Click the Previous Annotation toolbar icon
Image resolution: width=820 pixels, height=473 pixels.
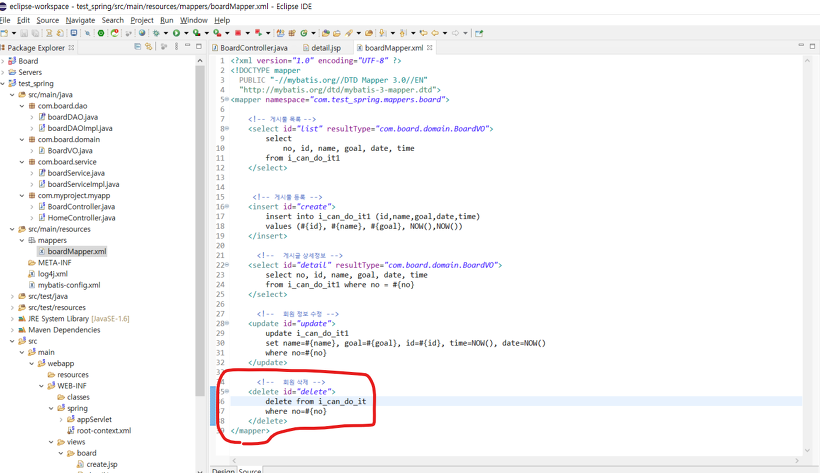402,33
